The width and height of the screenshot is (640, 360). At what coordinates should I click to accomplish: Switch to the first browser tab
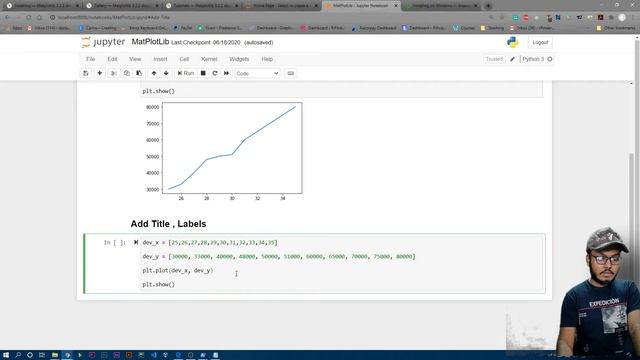41,6
